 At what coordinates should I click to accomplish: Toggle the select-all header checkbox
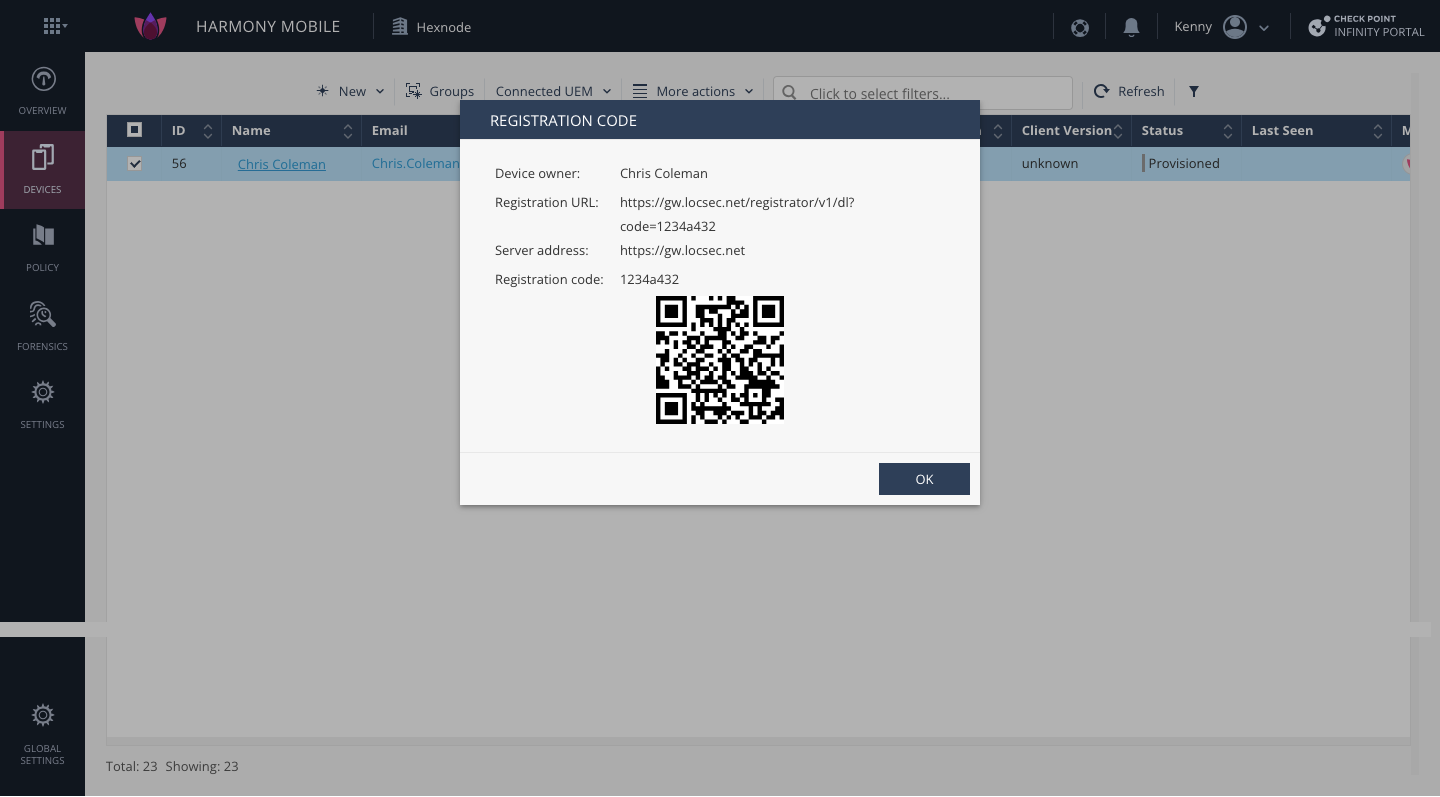pyautogui.click(x=135, y=130)
